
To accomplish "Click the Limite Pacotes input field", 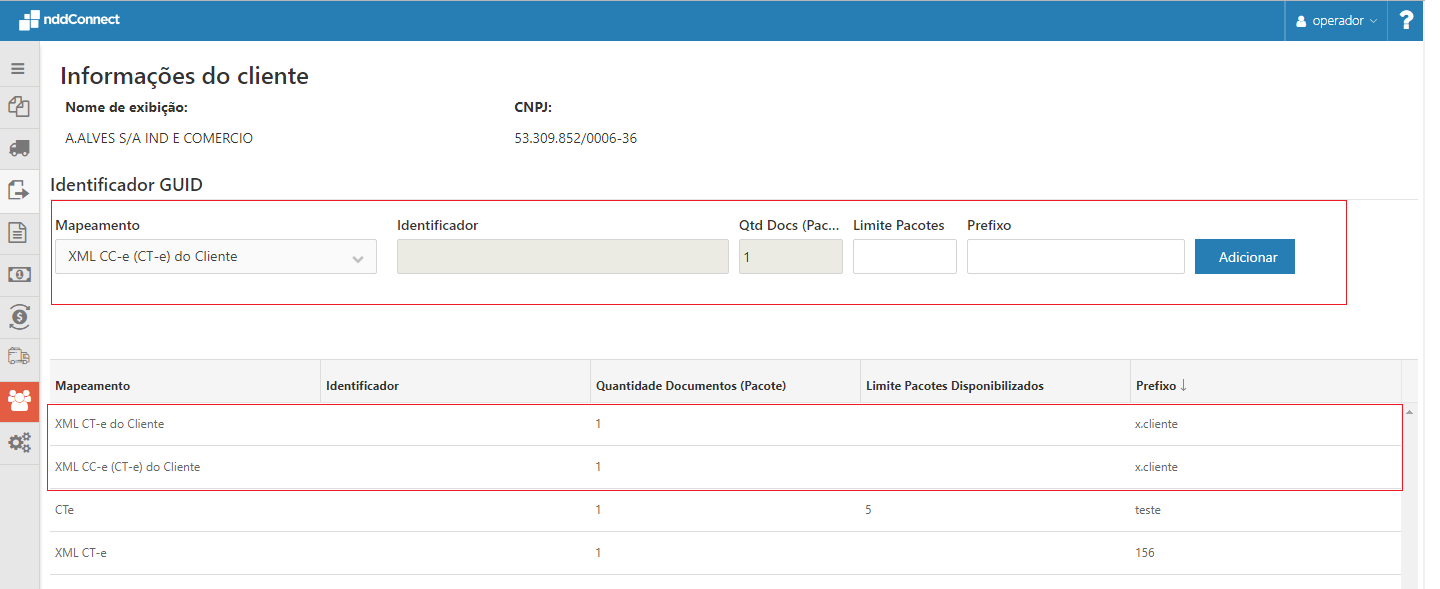I will [904, 257].
